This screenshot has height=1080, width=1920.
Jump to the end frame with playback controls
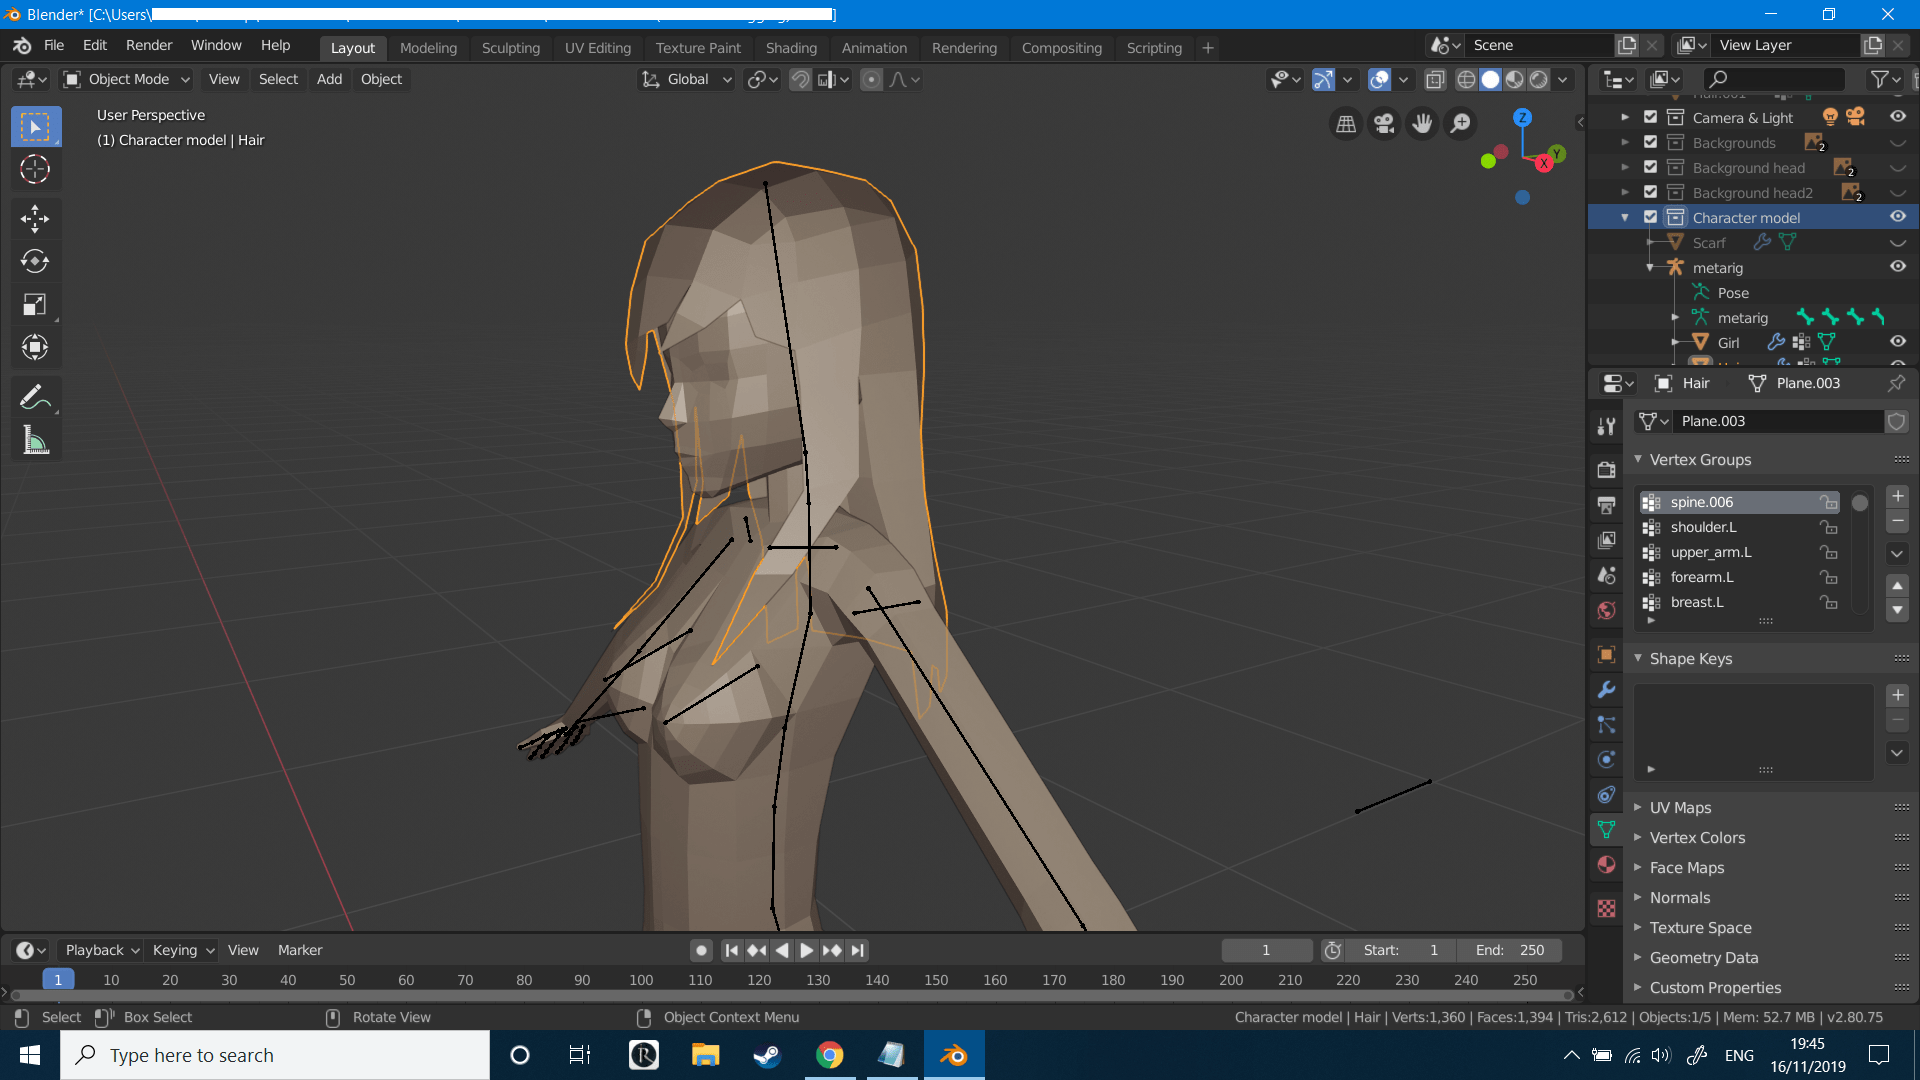click(x=858, y=950)
